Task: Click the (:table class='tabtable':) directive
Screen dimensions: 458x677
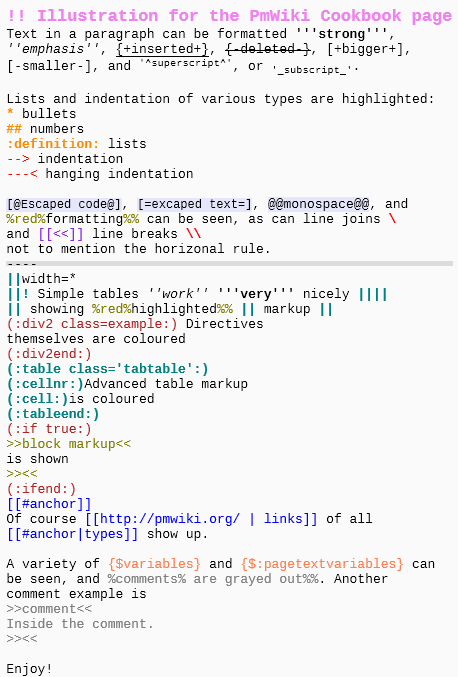Action: click(107, 368)
